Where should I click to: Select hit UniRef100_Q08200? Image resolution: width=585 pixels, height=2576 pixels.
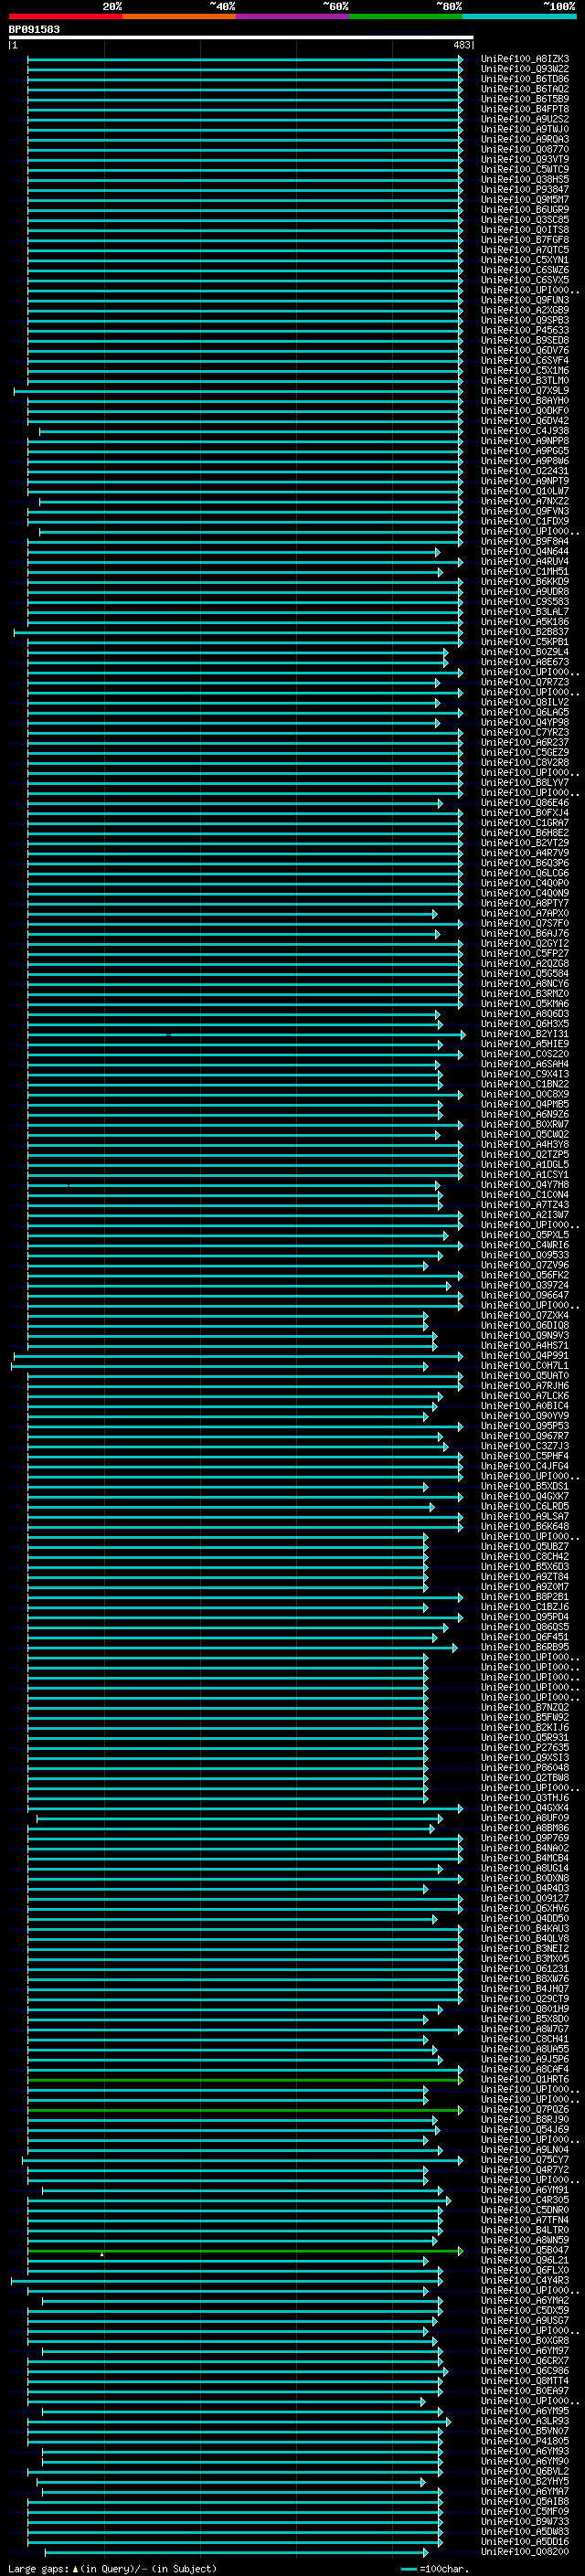click(525, 2553)
